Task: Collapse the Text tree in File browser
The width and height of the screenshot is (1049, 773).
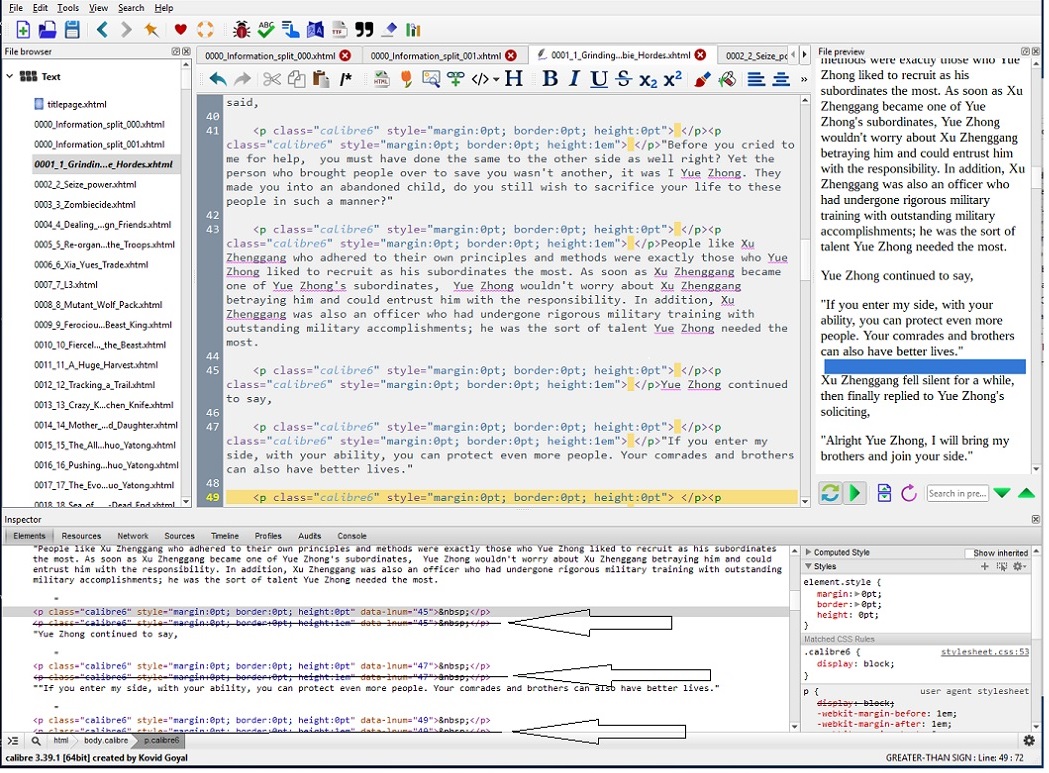Action: (x=10, y=76)
